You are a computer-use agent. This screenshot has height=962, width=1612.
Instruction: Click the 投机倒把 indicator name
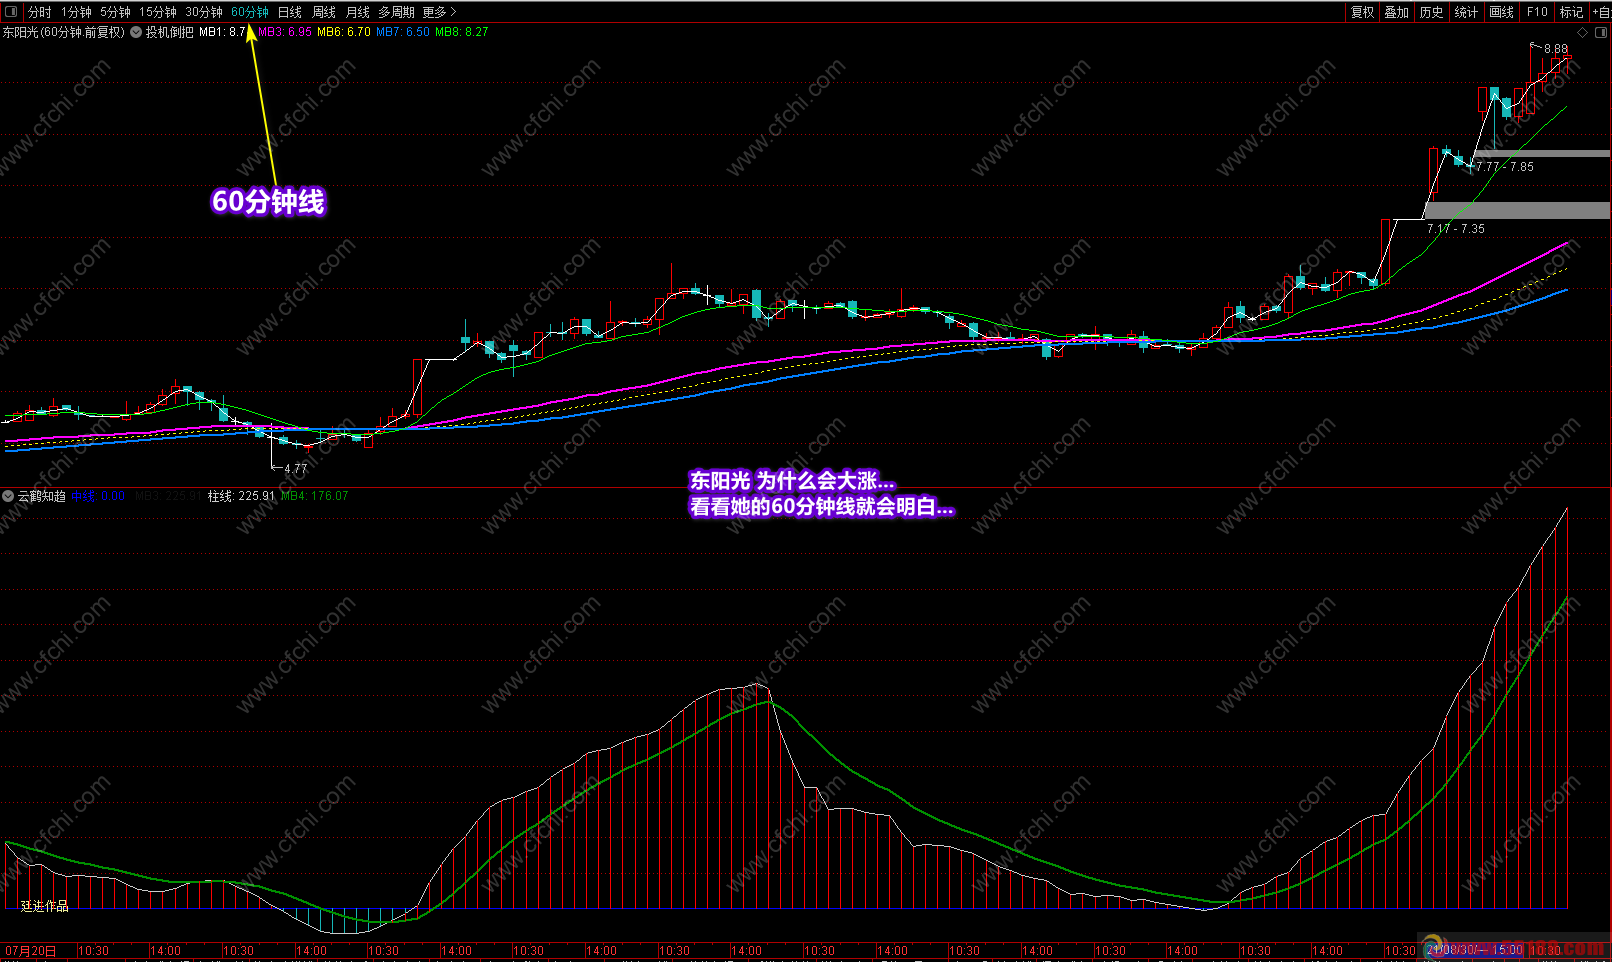(x=169, y=32)
